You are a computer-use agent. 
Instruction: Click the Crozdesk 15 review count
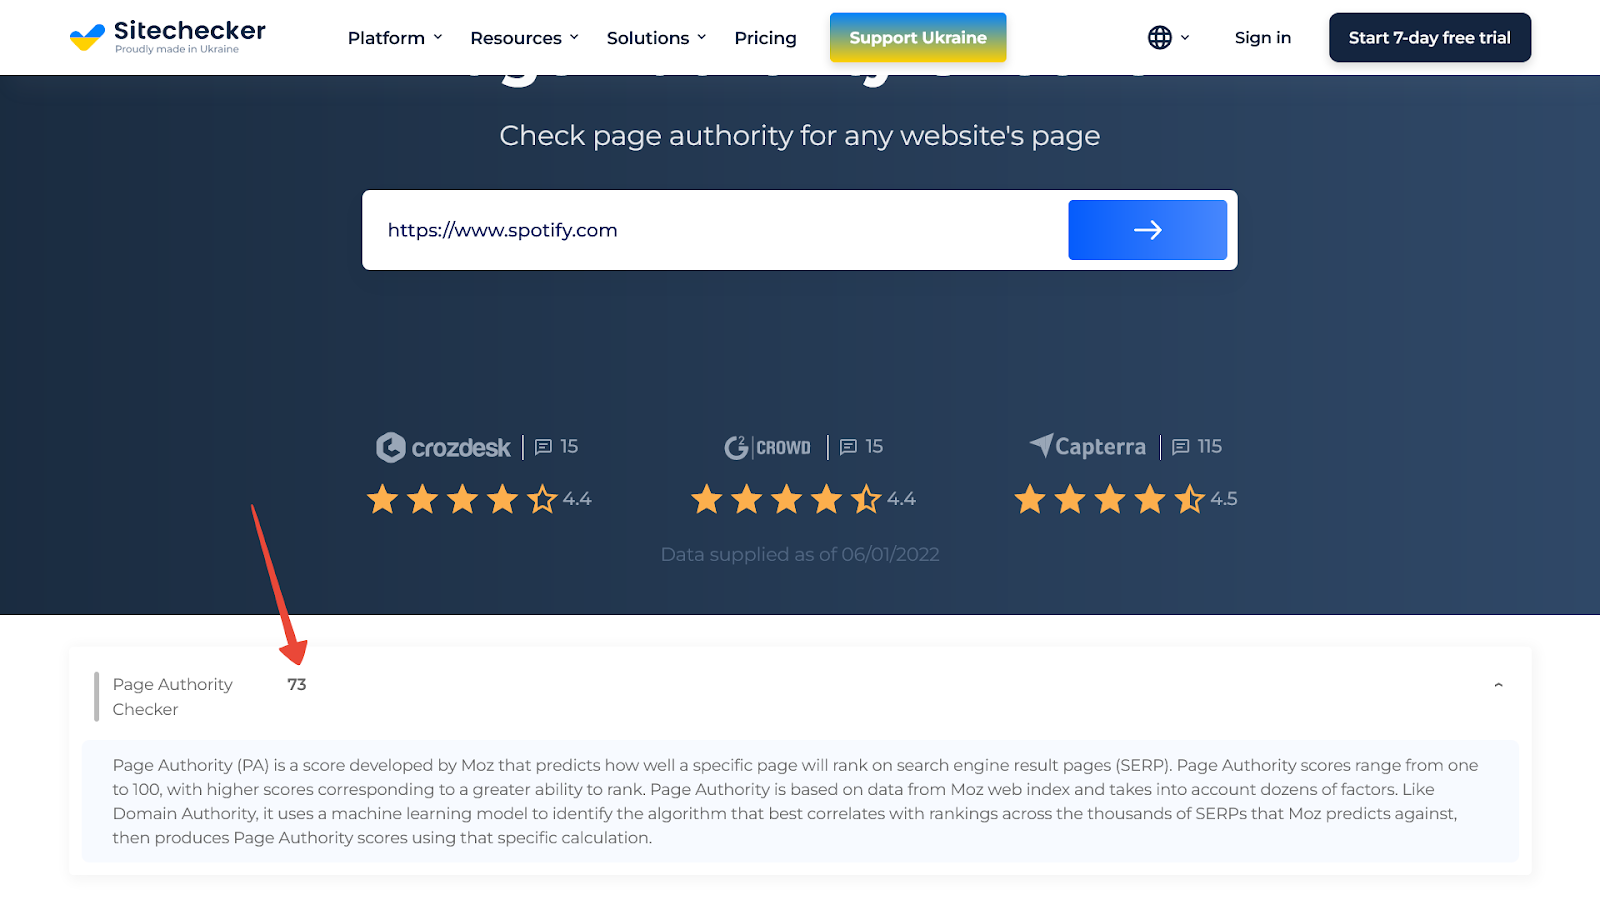click(569, 447)
